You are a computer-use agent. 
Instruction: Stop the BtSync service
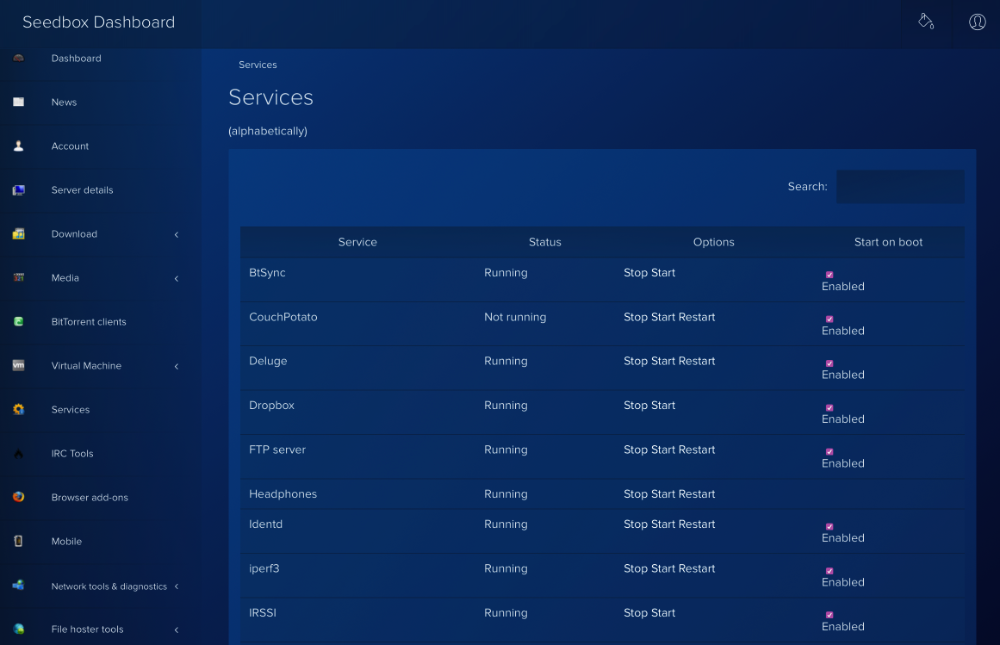(x=635, y=273)
